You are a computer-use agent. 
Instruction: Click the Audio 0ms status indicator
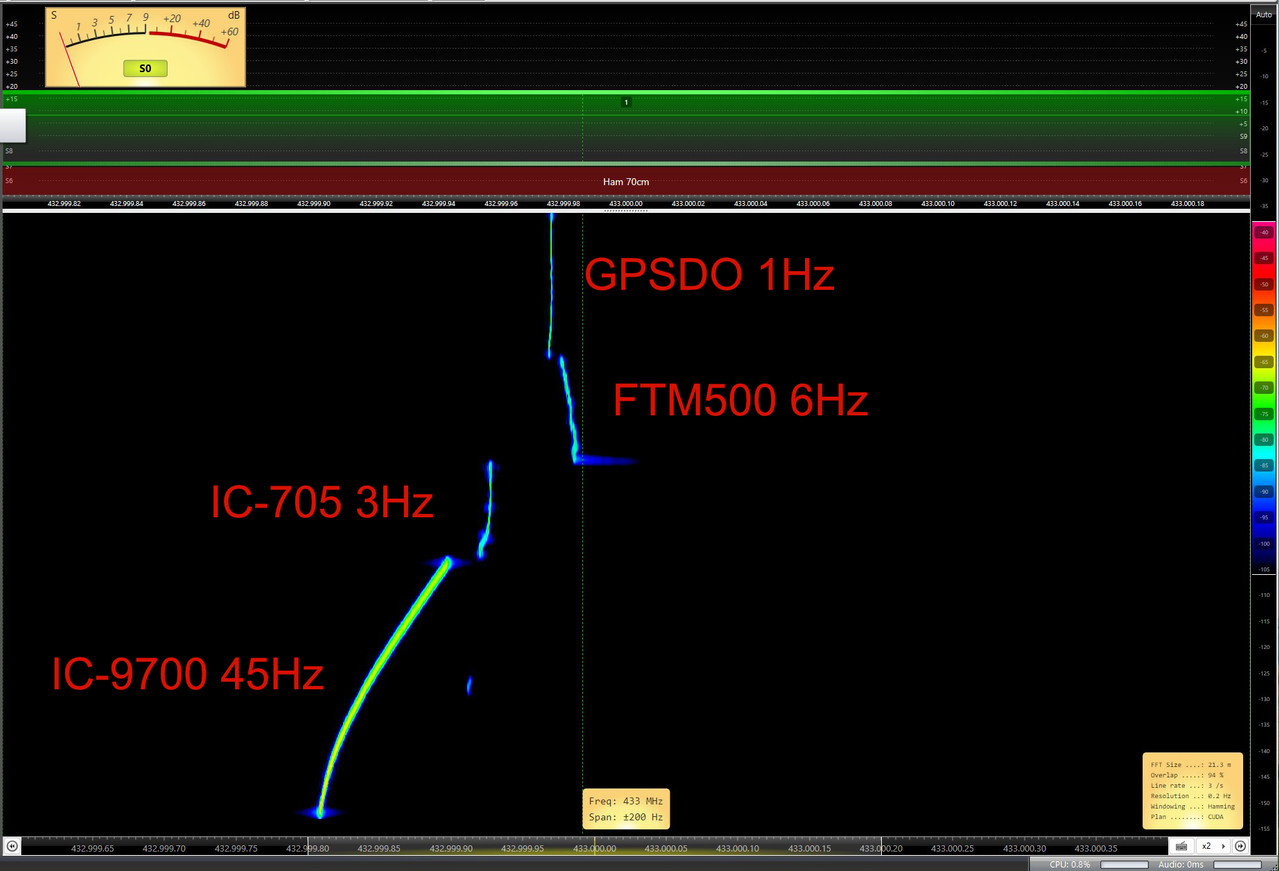pyautogui.click(x=1182, y=864)
